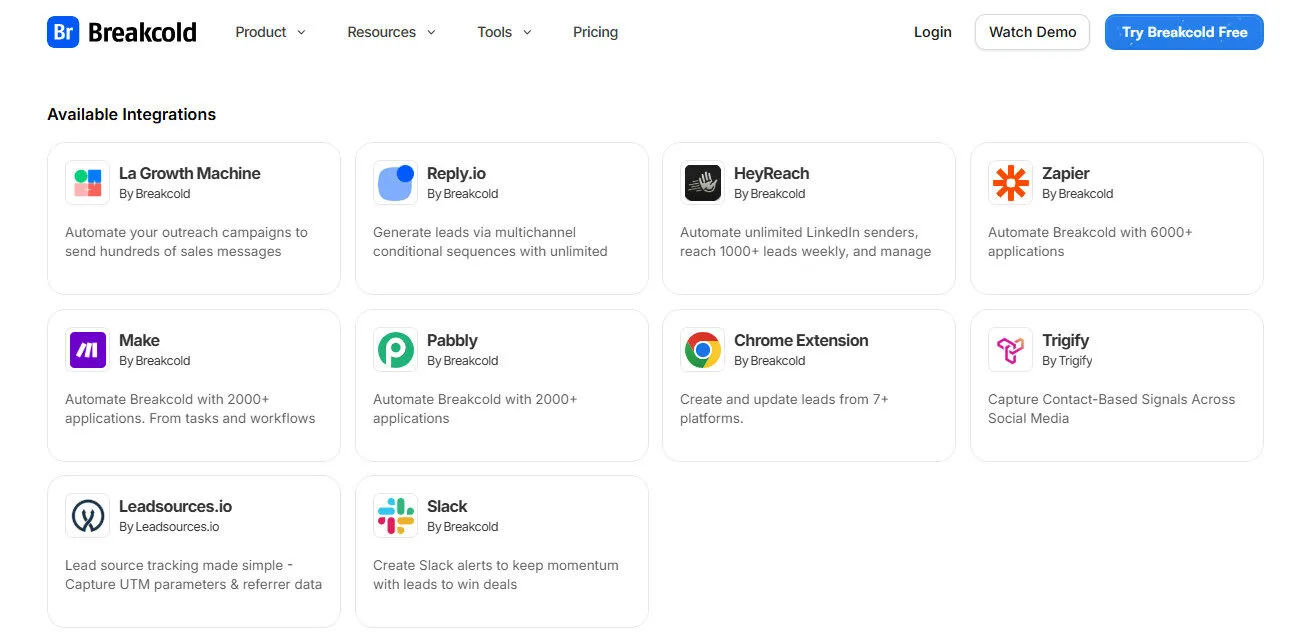Click the Trigify integration logo
Image resolution: width=1302 pixels, height=632 pixels.
(x=1010, y=350)
